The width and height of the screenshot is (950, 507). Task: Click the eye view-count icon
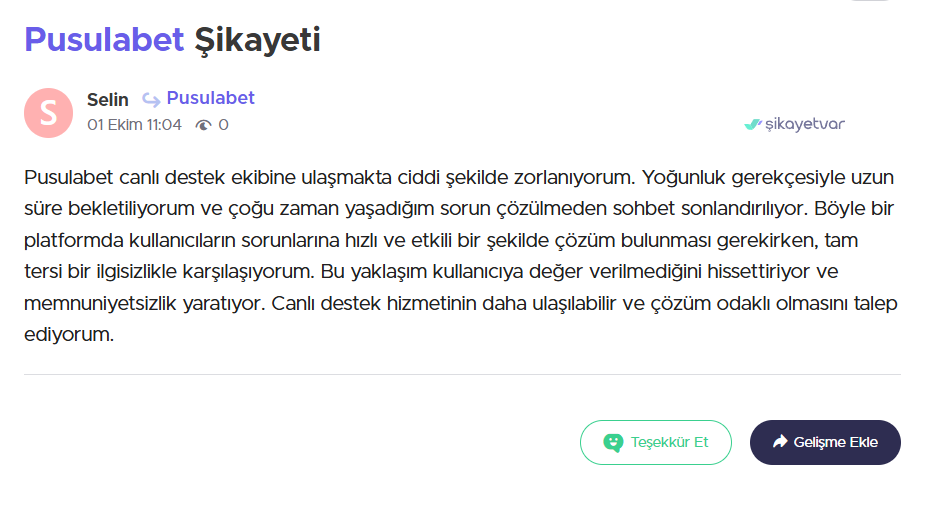pyautogui.click(x=204, y=125)
